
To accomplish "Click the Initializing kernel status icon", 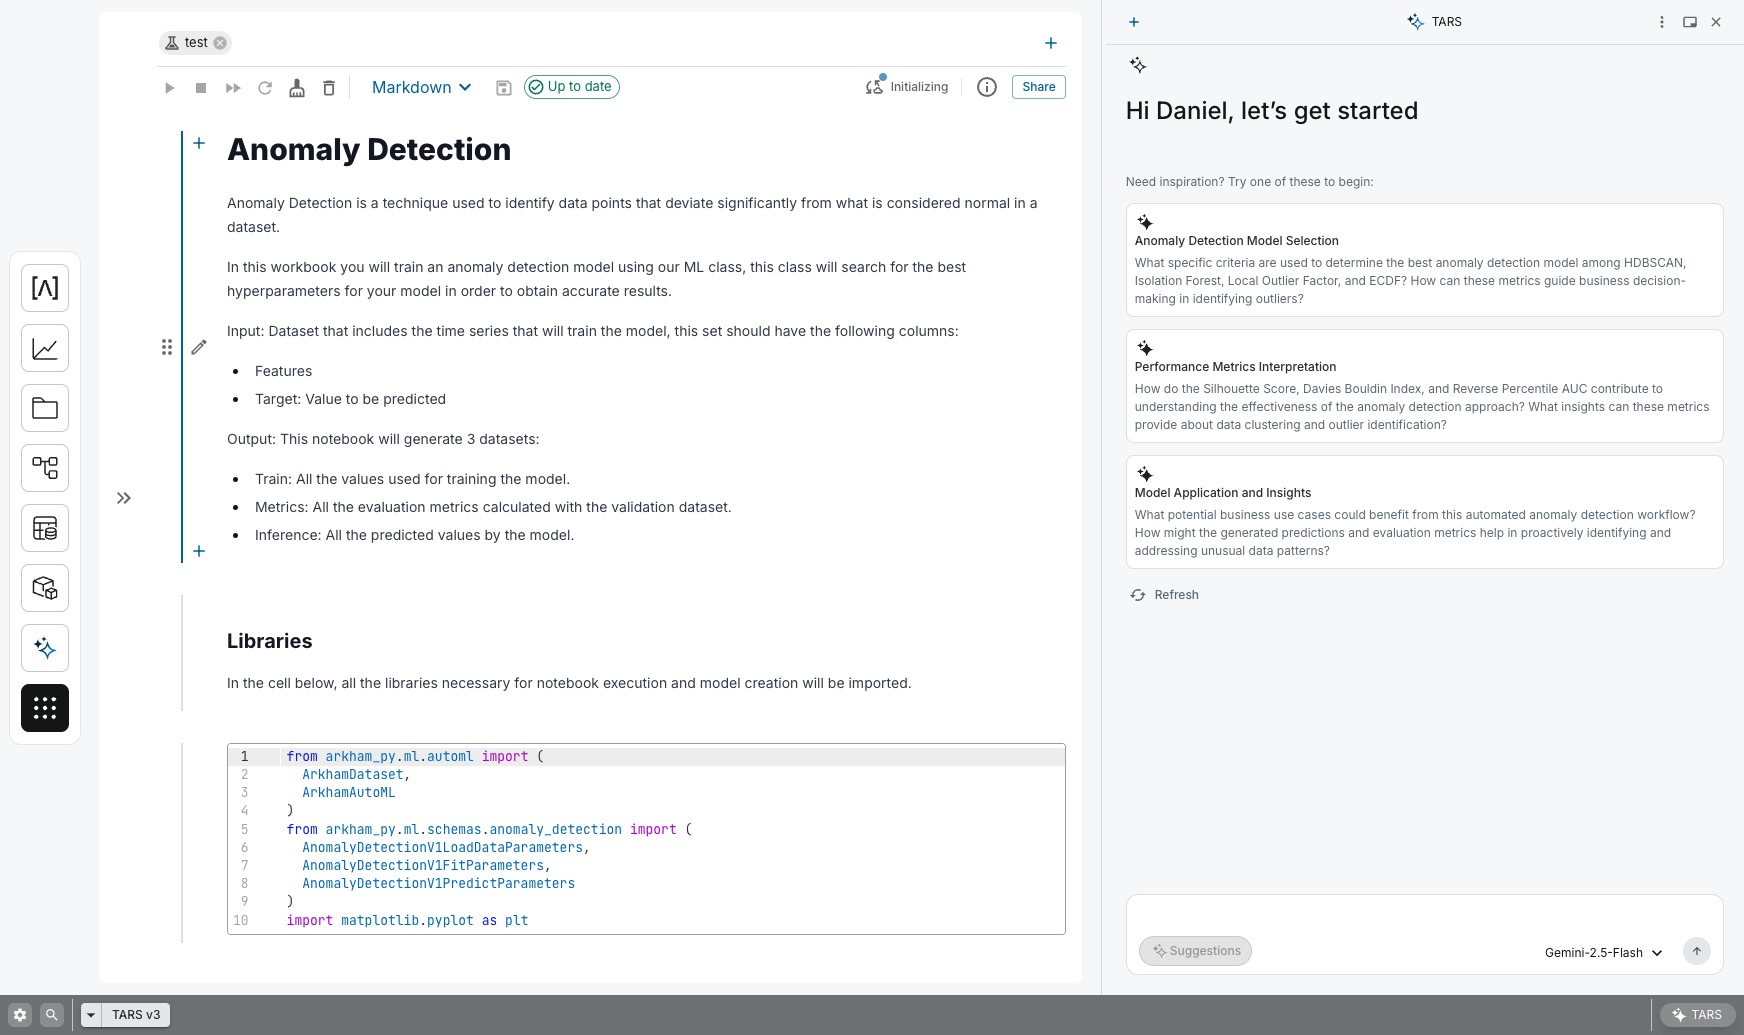I will tap(875, 87).
